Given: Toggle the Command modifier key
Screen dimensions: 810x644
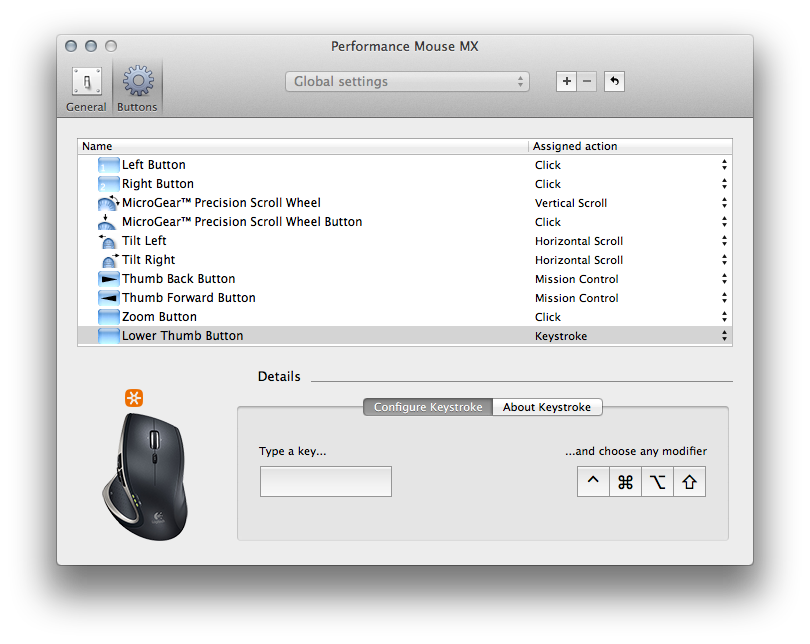Looking at the screenshot, I should point(625,482).
